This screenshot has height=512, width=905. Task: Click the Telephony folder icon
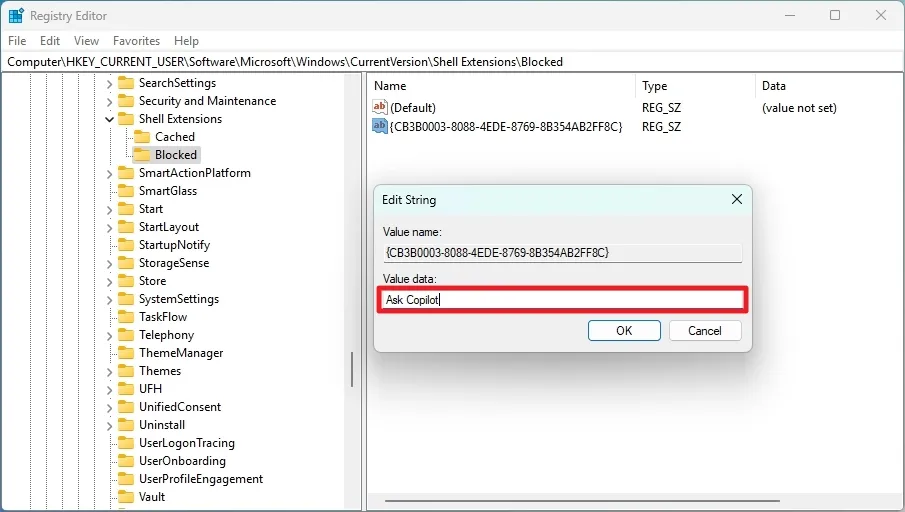[x=126, y=335]
